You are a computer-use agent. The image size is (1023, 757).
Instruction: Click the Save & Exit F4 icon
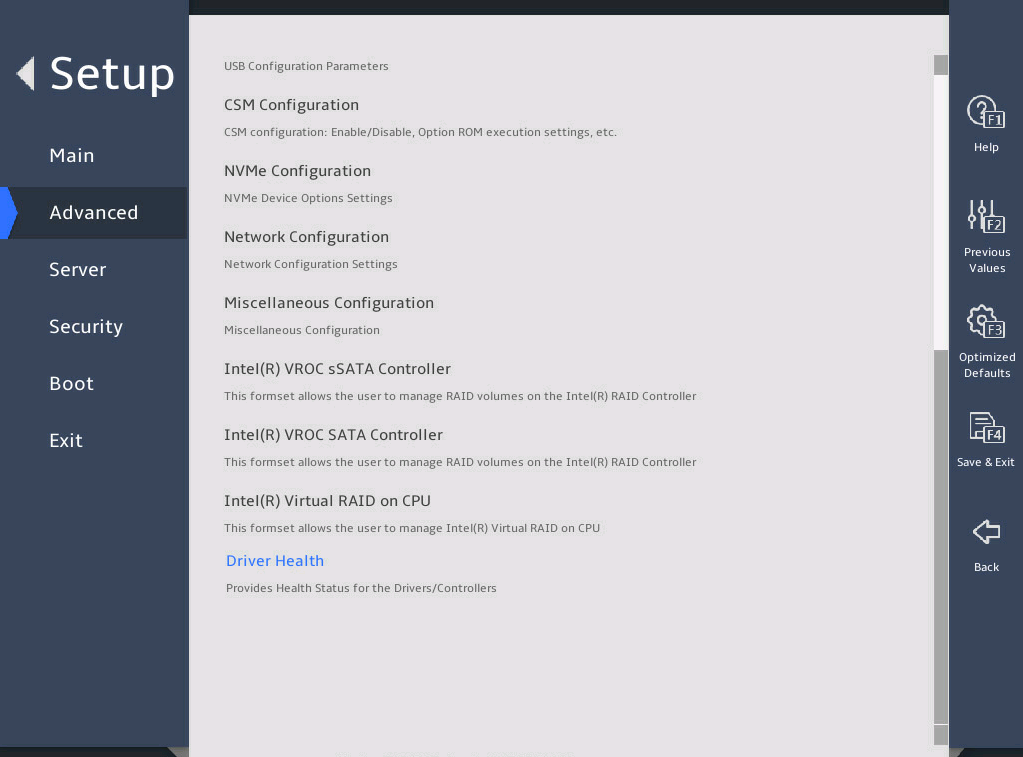pos(986,427)
